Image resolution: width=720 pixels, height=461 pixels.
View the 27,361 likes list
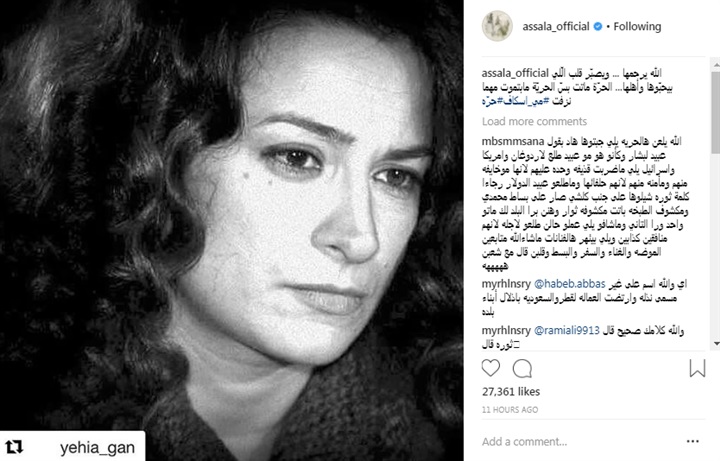click(511, 392)
